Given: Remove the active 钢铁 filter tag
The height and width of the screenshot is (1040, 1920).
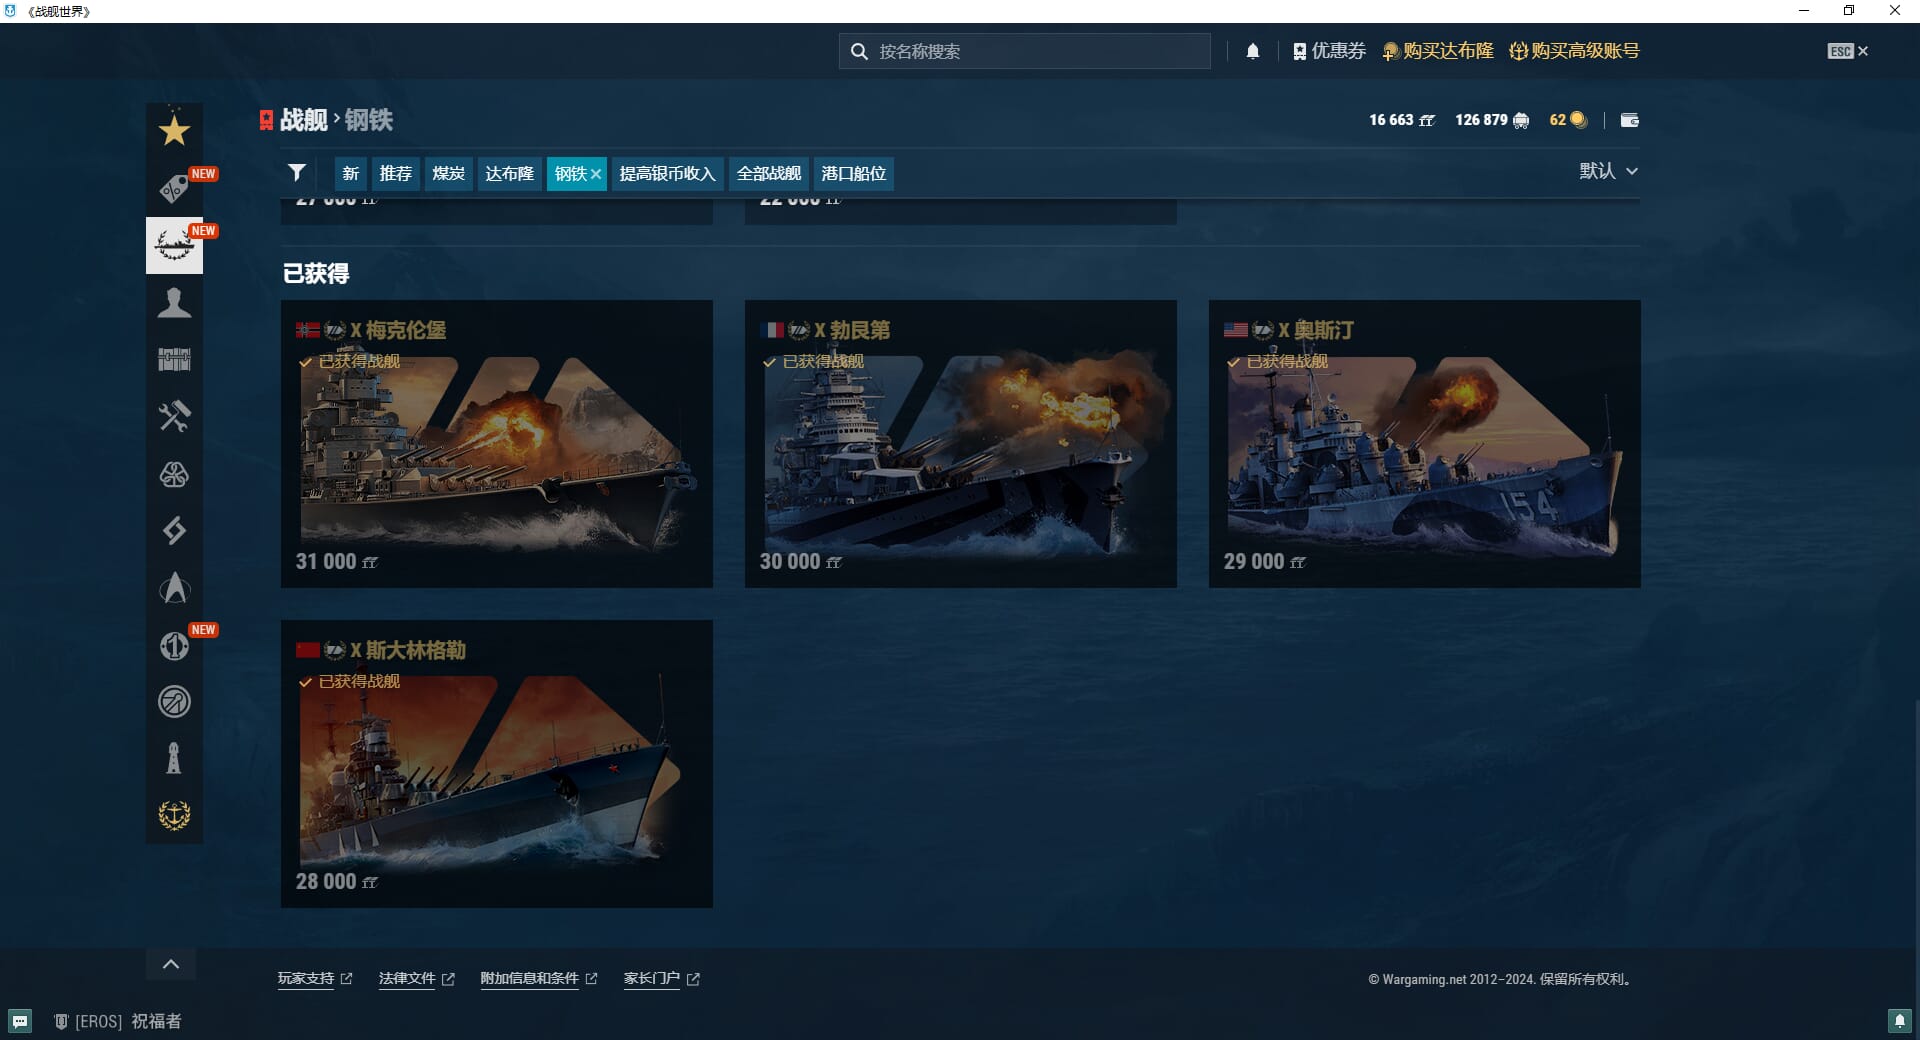Looking at the screenshot, I should 596,174.
